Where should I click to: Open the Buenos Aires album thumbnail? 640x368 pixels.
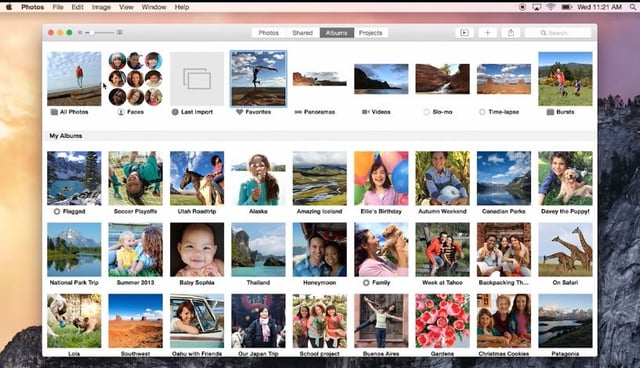(x=381, y=321)
